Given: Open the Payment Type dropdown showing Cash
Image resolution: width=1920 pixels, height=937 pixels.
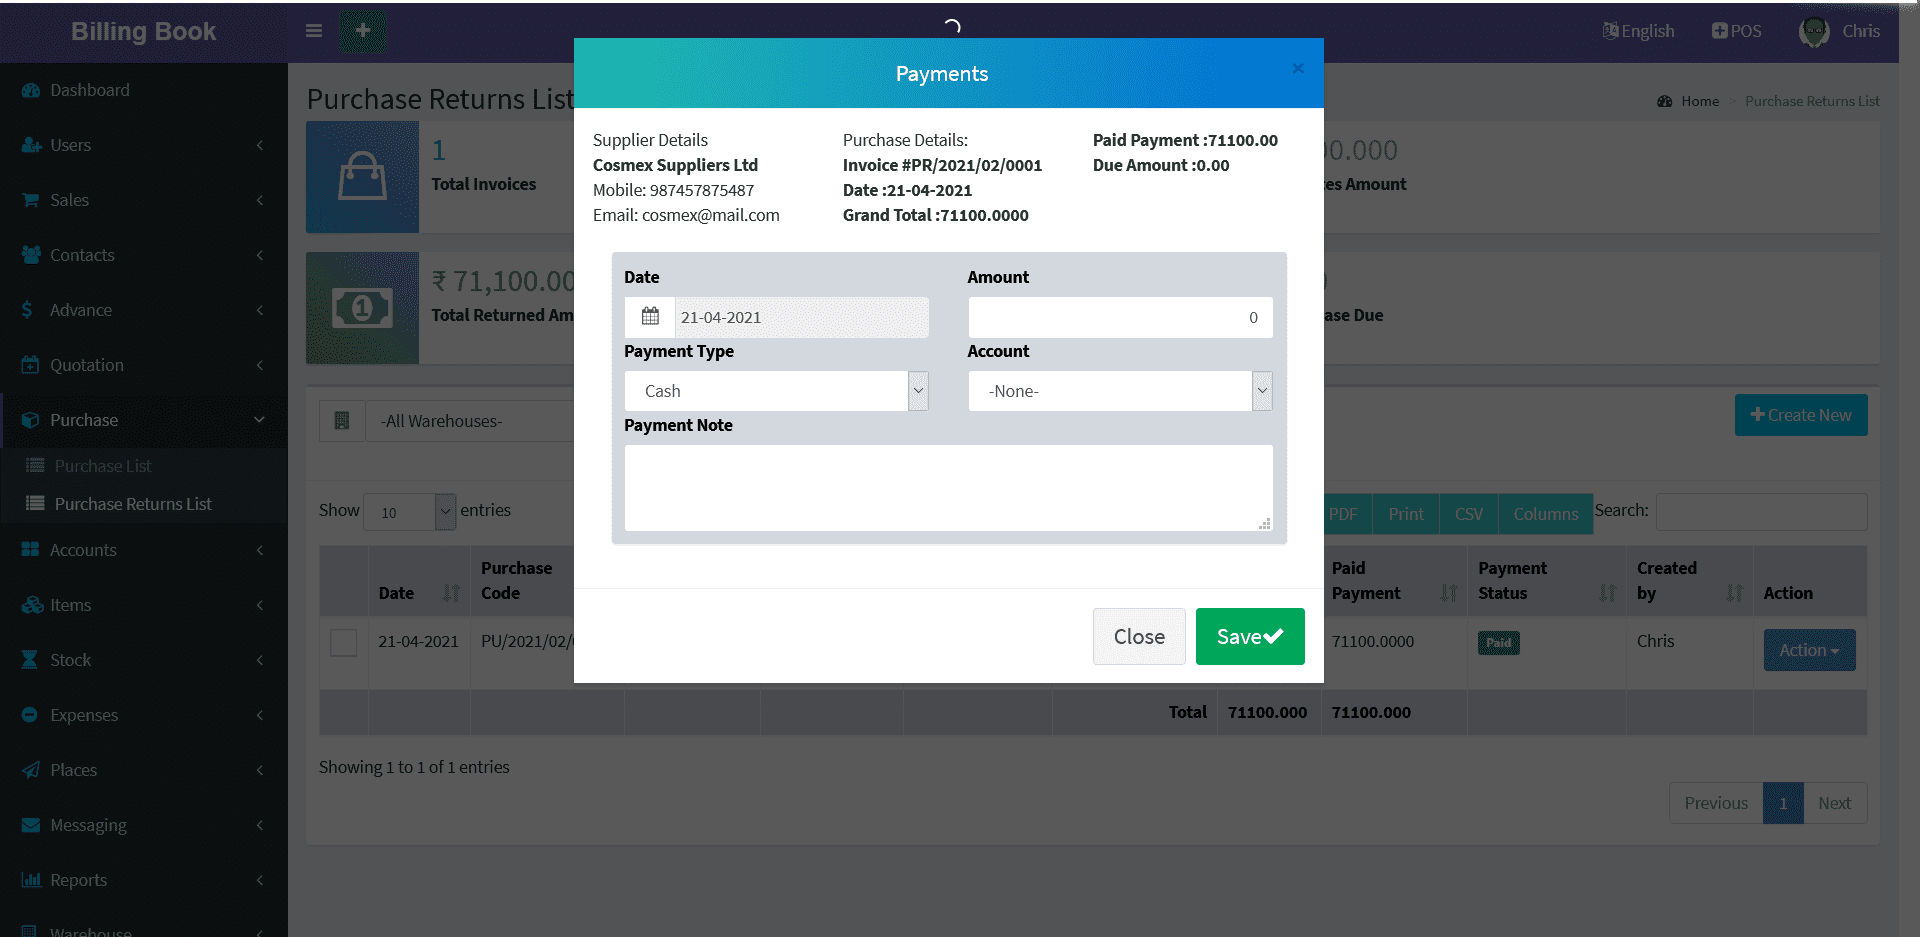Looking at the screenshot, I should pyautogui.click(x=776, y=391).
